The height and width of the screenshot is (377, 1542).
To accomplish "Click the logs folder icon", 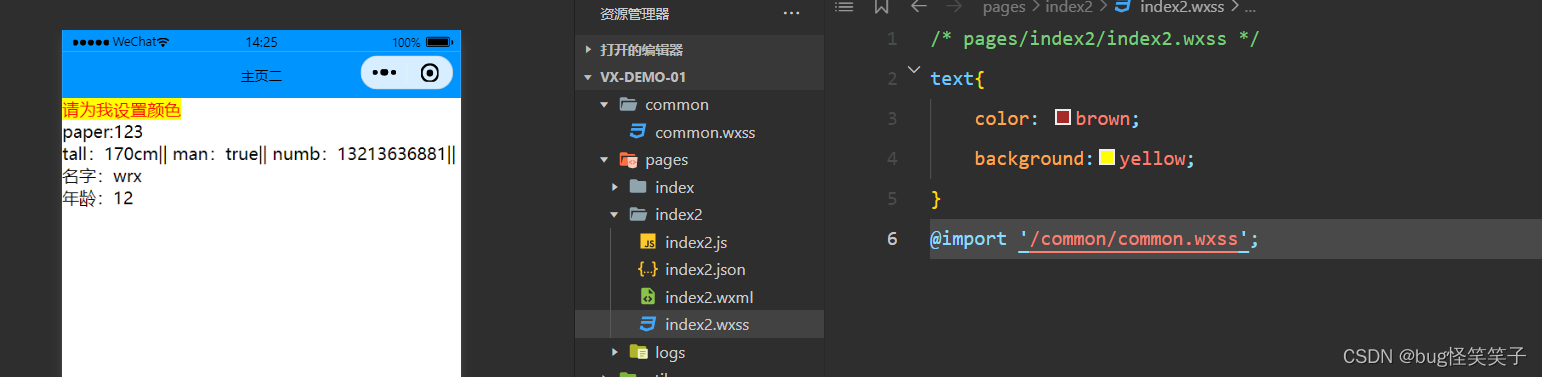I will [638, 352].
